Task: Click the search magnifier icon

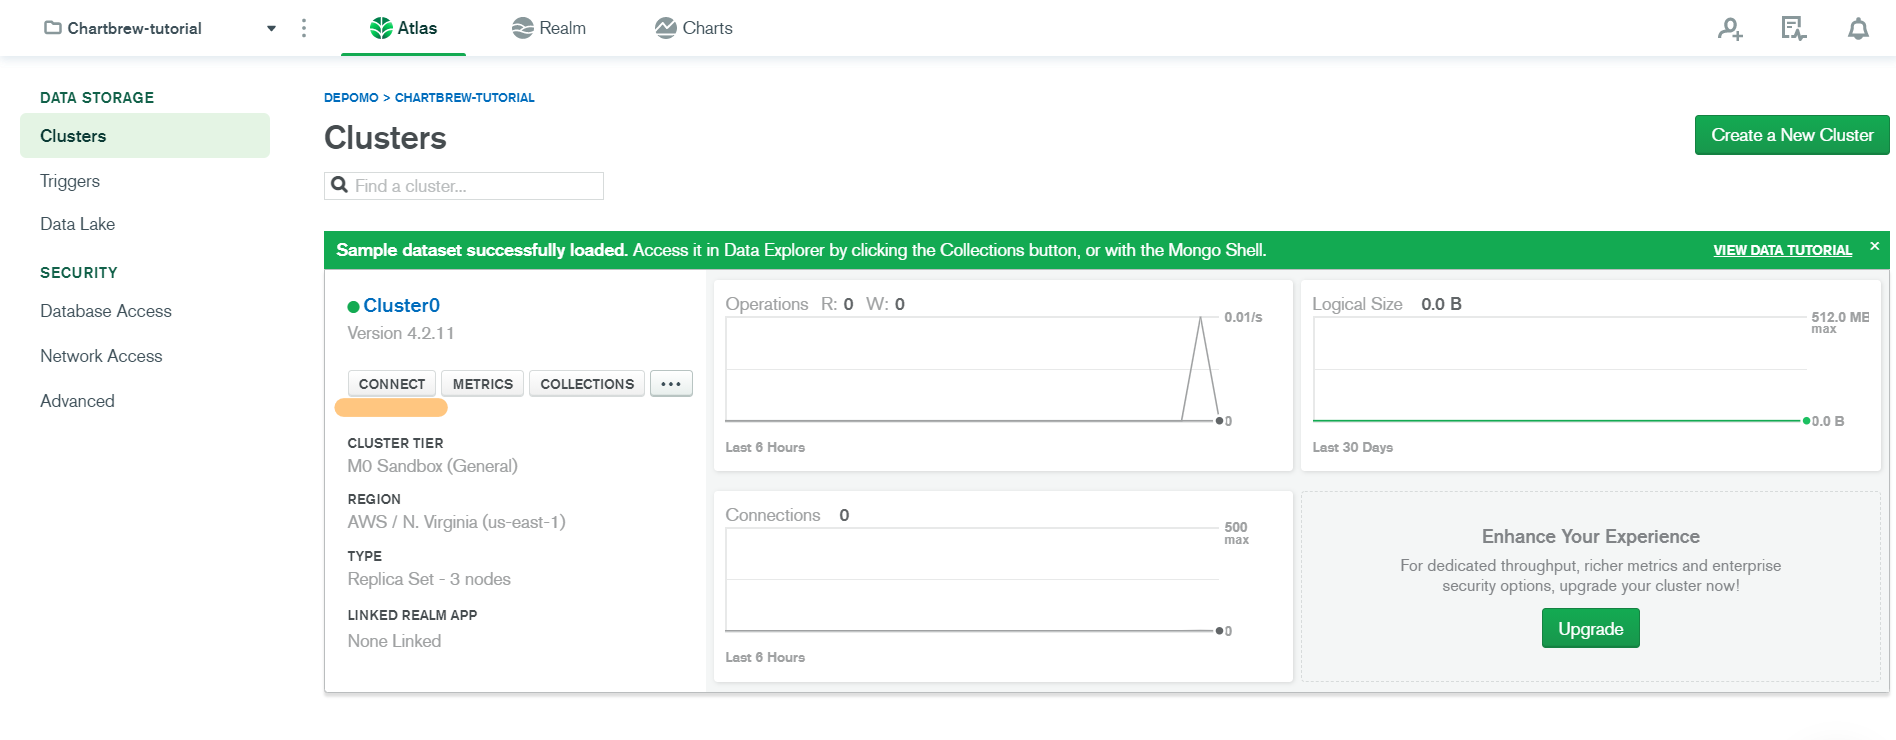Action: coord(340,185)
